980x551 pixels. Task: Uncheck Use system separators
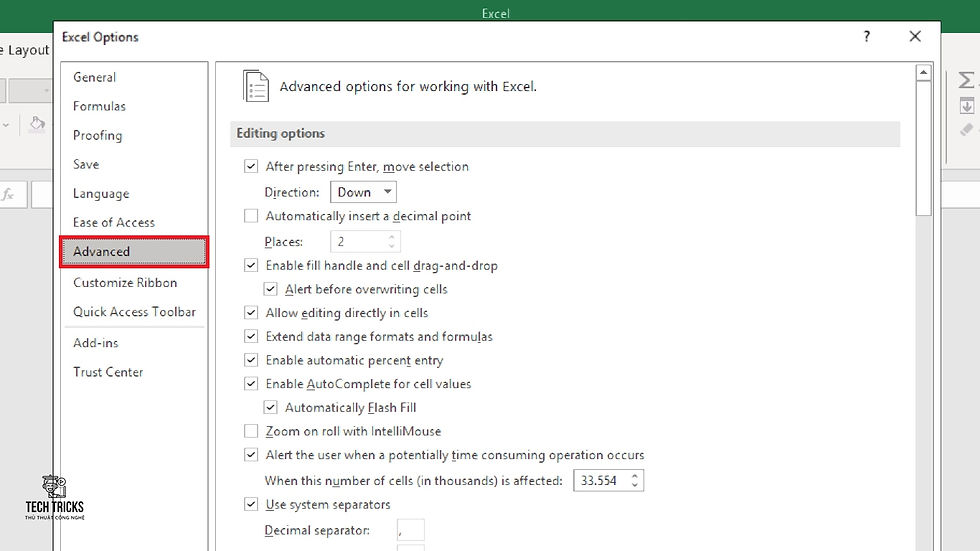pyautogui.click(x=251, y=504)
